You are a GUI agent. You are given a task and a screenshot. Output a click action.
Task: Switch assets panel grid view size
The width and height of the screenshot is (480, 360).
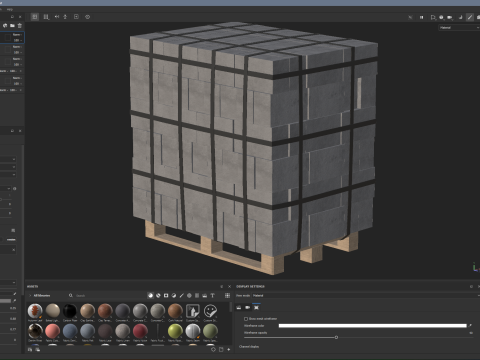(x=227, y=295)
